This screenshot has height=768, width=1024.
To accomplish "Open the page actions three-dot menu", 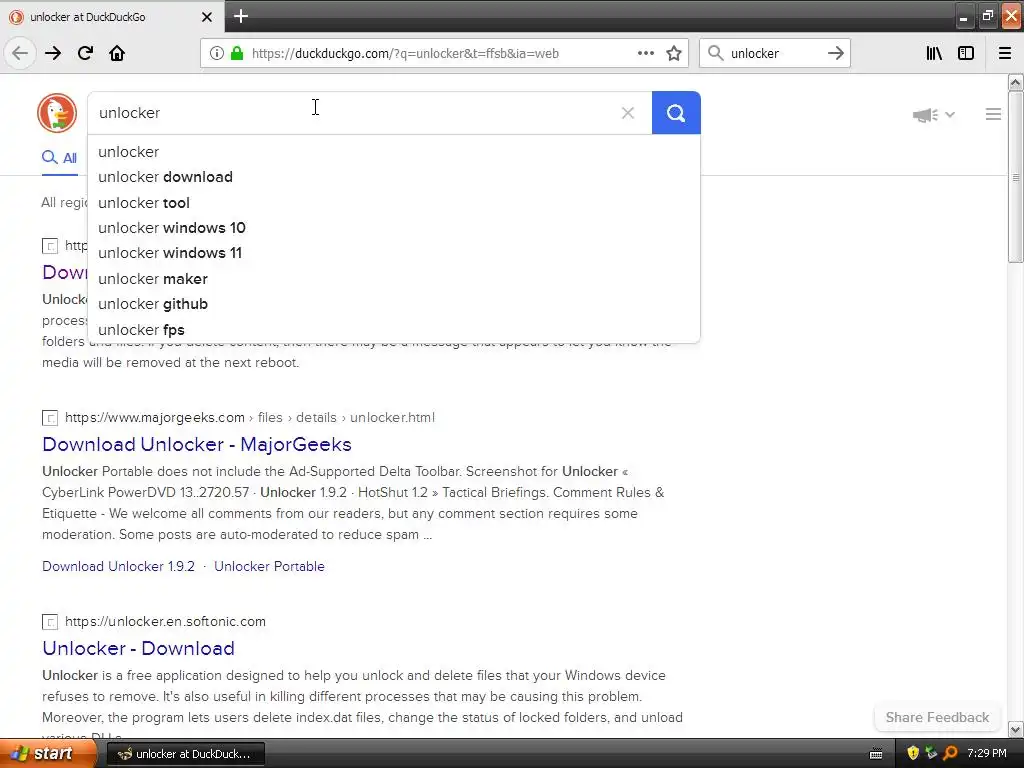I will [x=646, y=53].
